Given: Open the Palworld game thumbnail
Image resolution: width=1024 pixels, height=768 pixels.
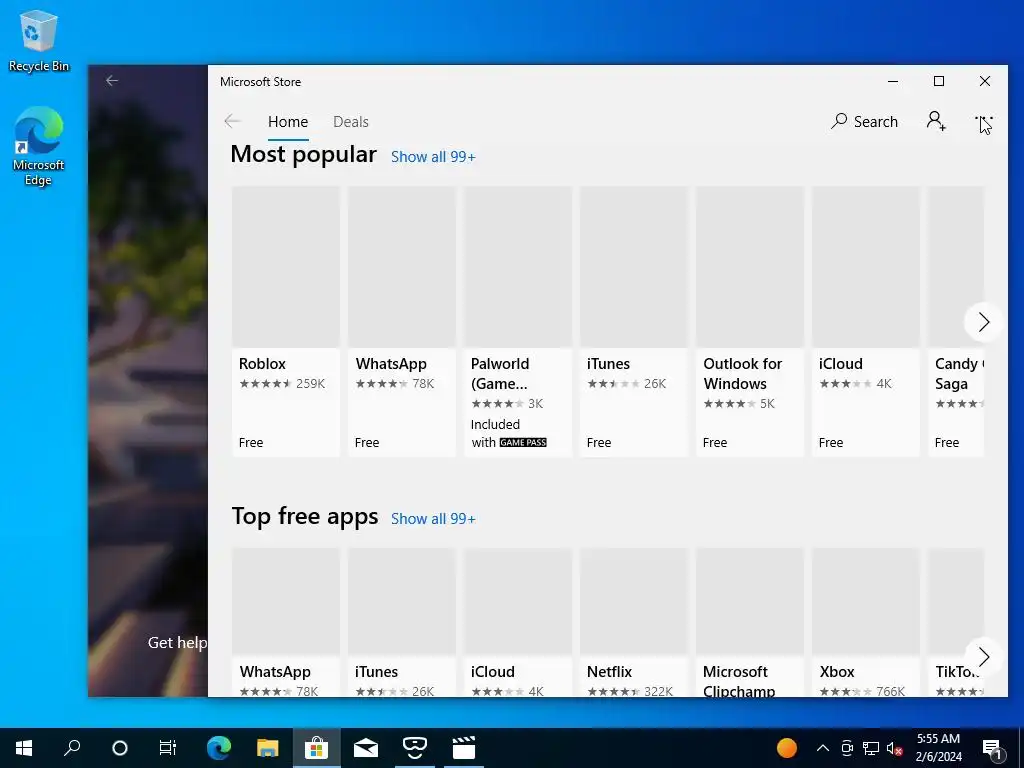Looking at the screenshot, I should pyautogui.click(x=518, y=267).
